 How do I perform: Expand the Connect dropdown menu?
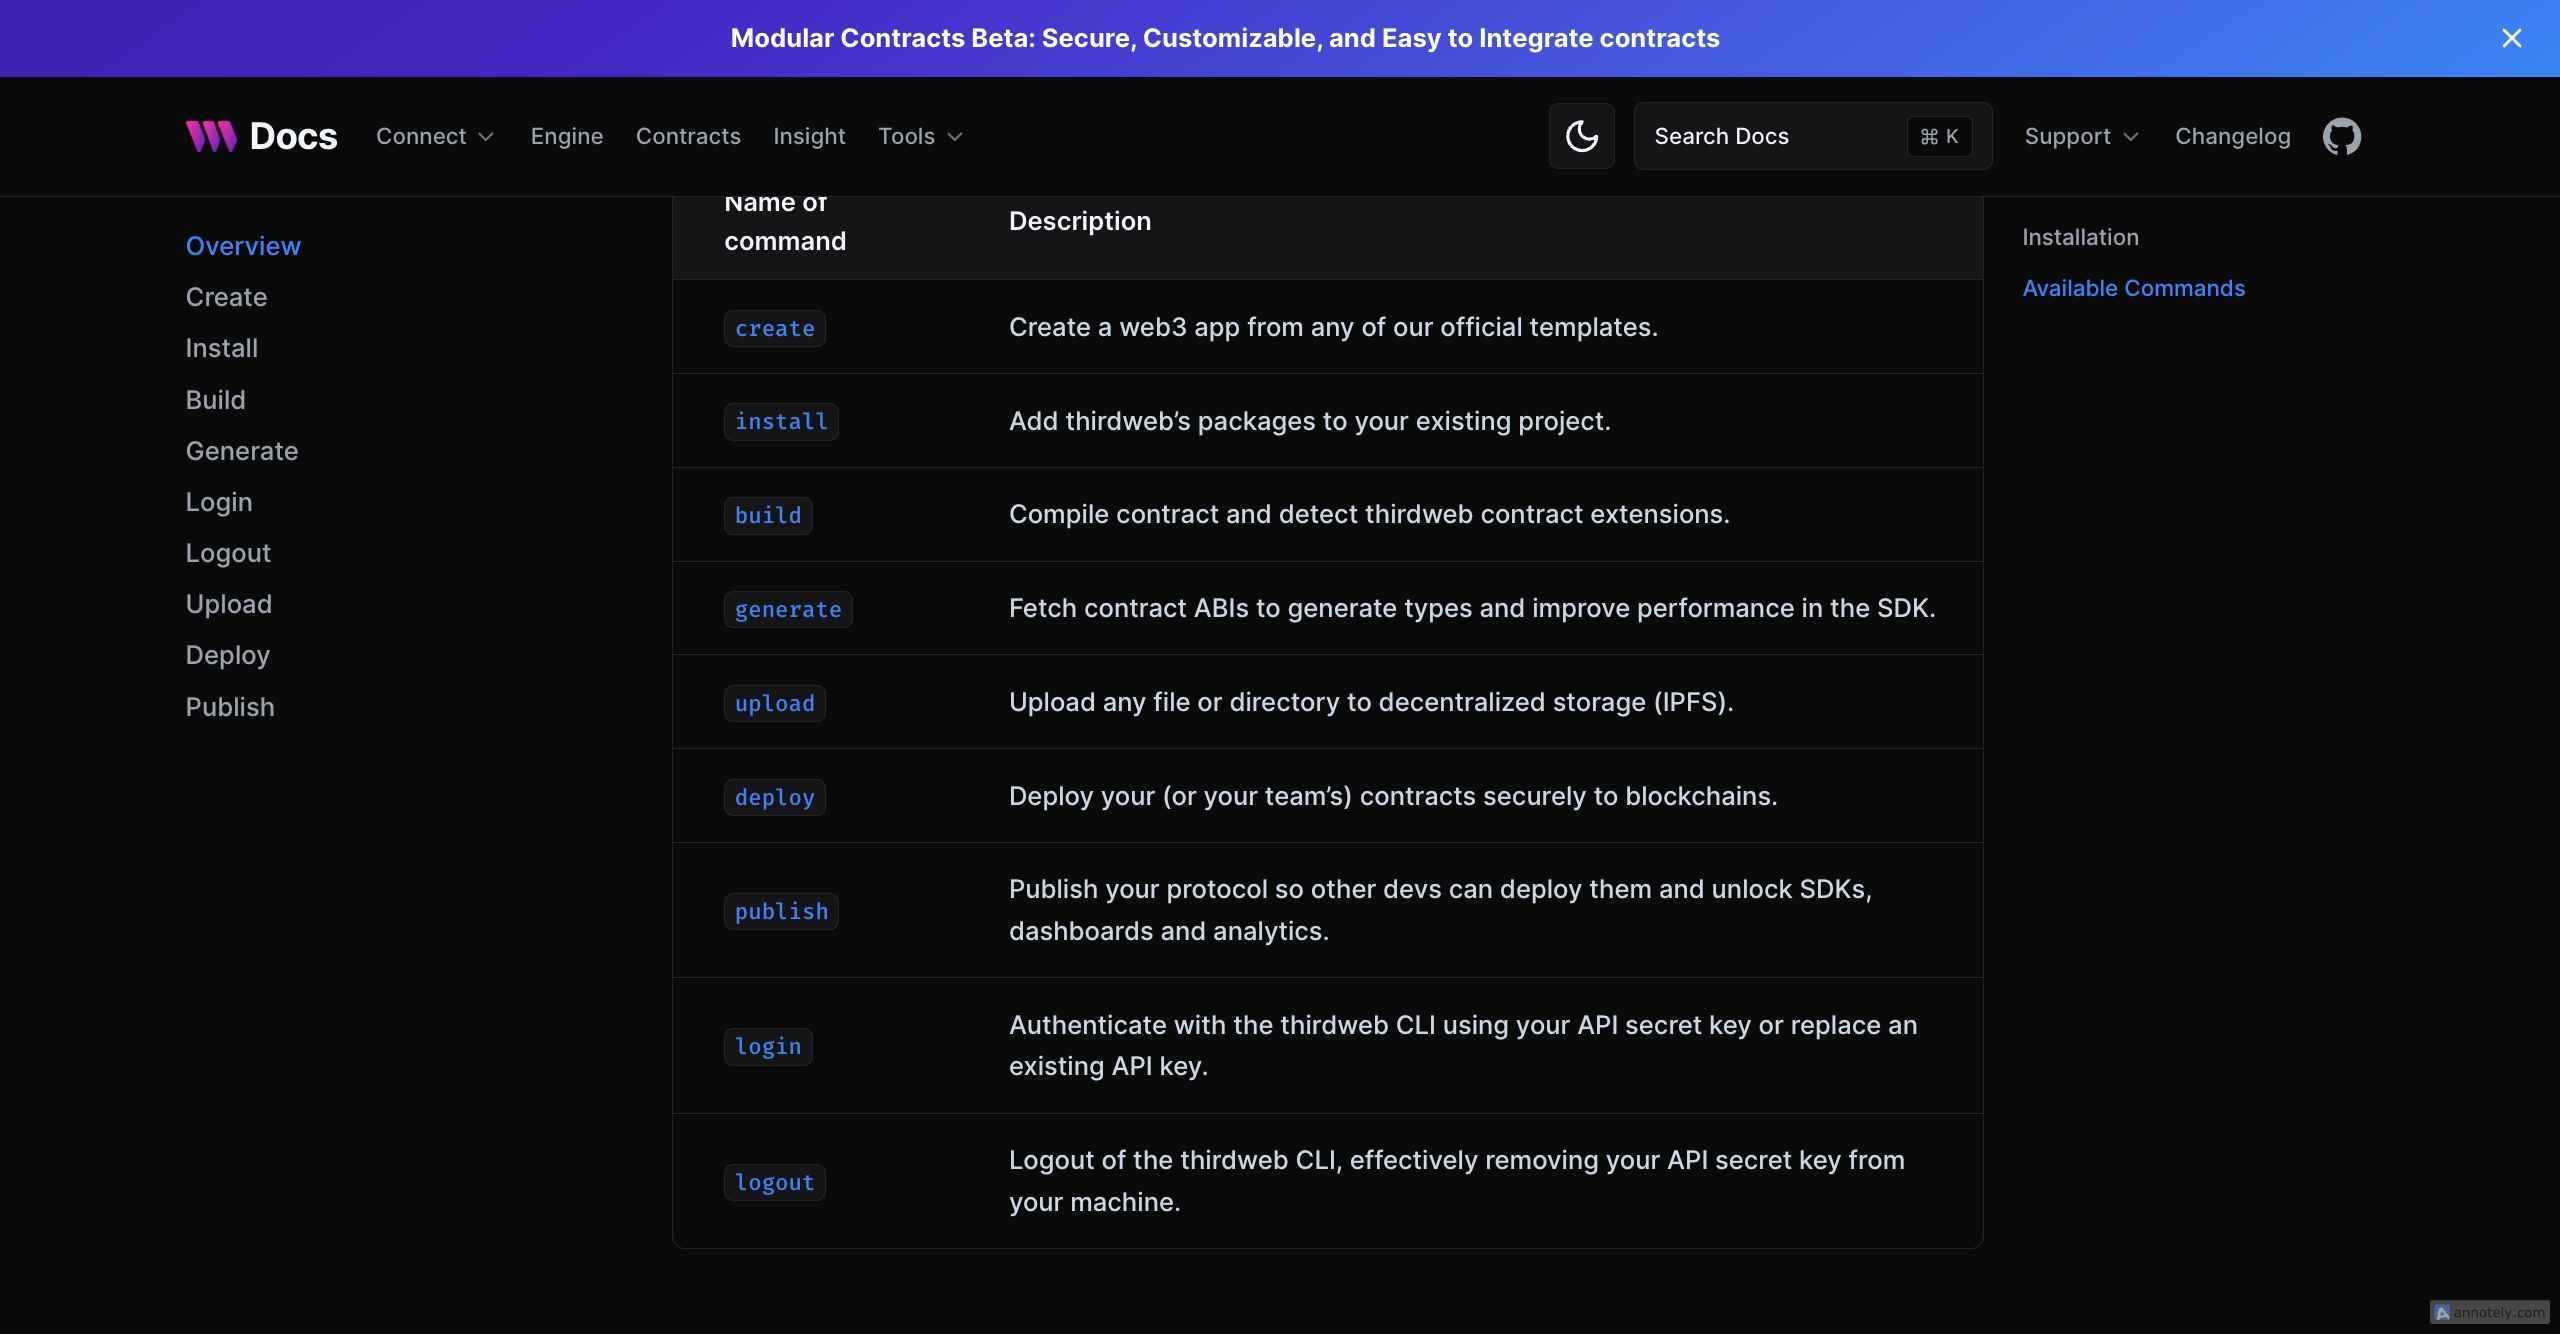[x=435, y=136]
